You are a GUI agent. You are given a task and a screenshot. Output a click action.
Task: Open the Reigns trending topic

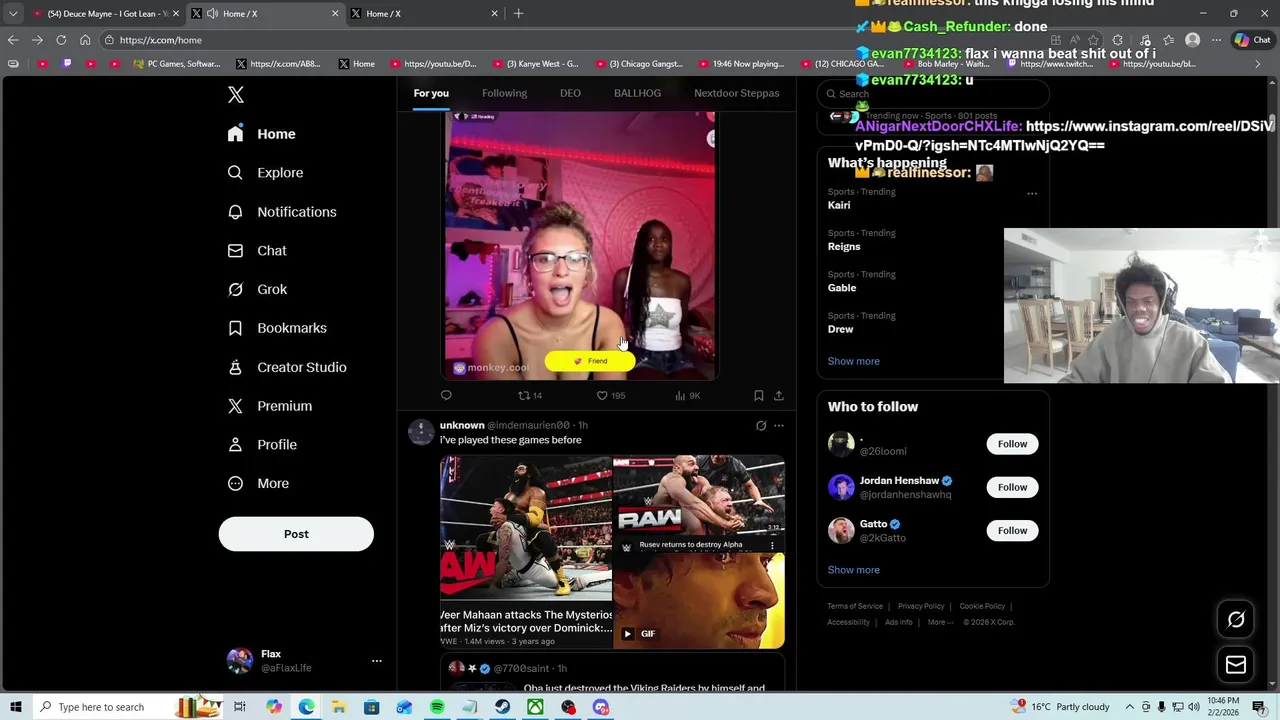pos(844,246)
